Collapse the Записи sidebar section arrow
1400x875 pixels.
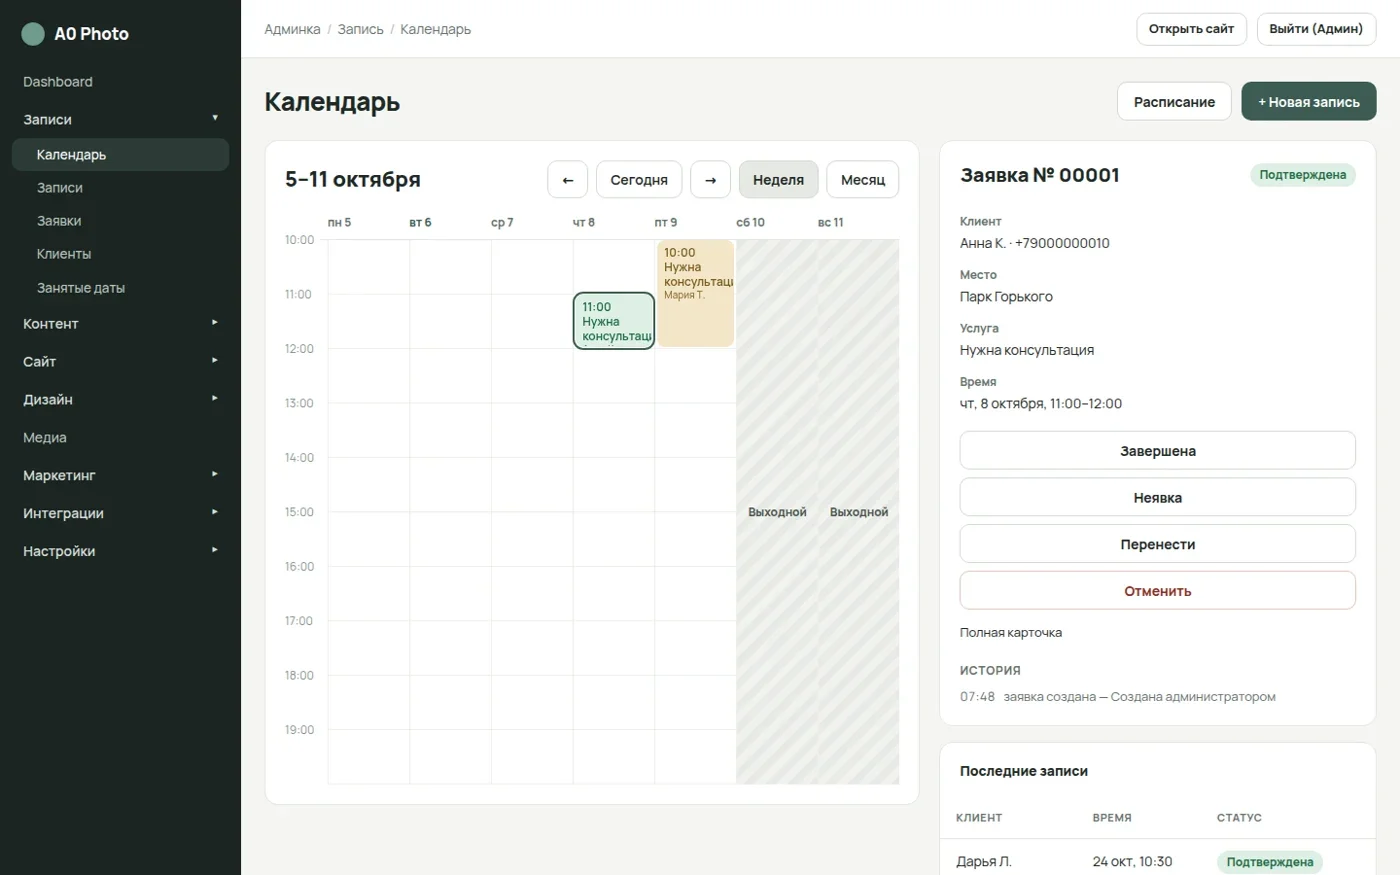pyautogui.click(x=214, y=119)
